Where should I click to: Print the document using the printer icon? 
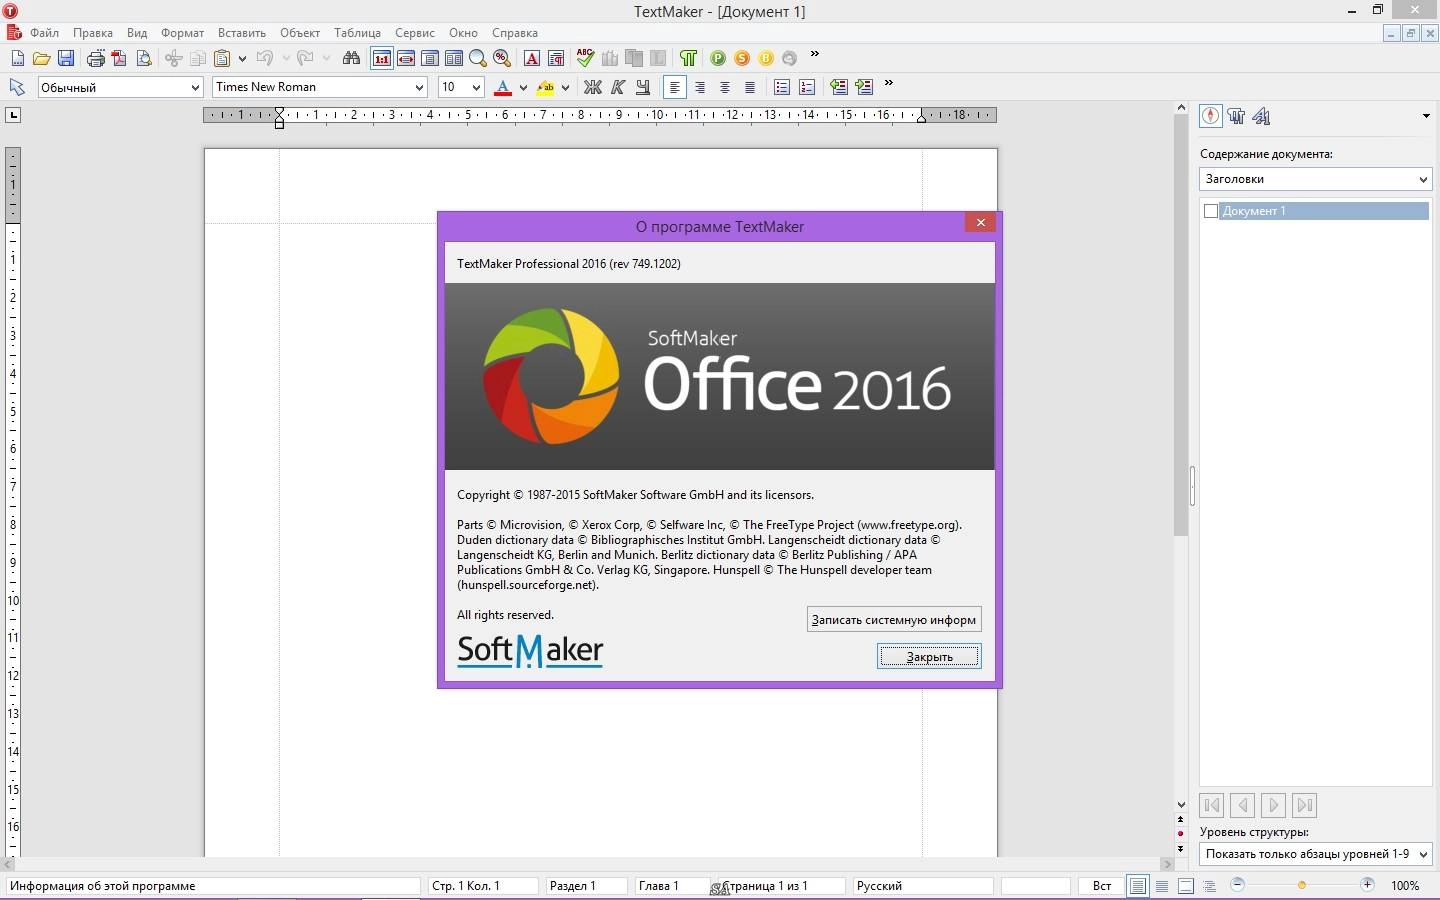coord(96,58)
